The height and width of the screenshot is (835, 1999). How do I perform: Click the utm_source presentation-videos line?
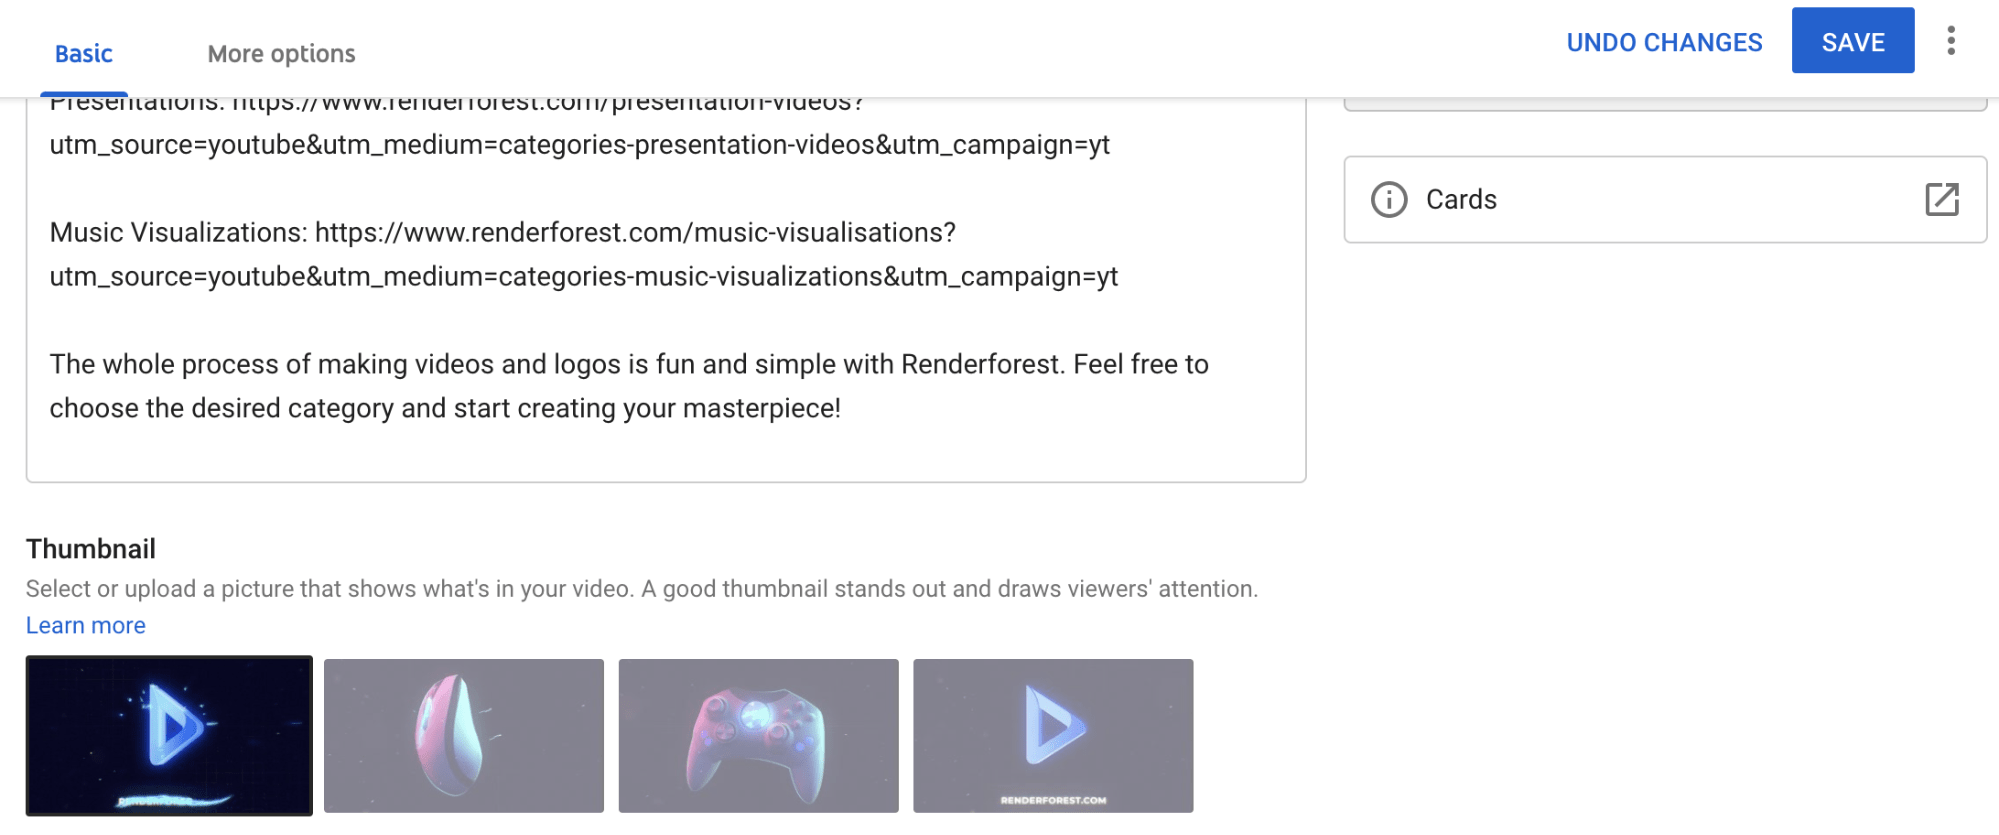pos(580,145)
